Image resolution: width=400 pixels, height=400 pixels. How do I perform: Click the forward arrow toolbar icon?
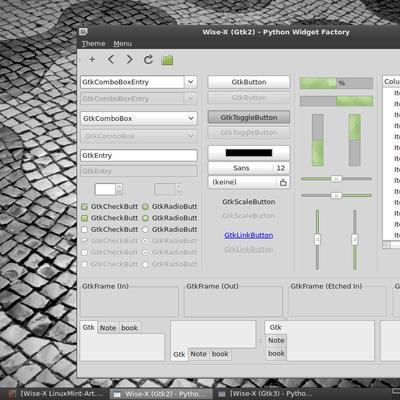[129, 60]
